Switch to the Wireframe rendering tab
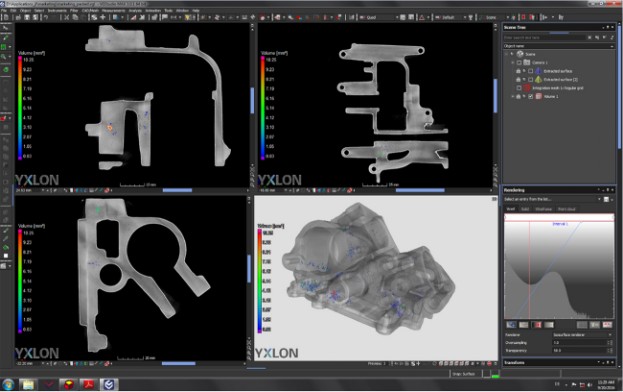Screen dimensions: 623x392 coord(543,209)
